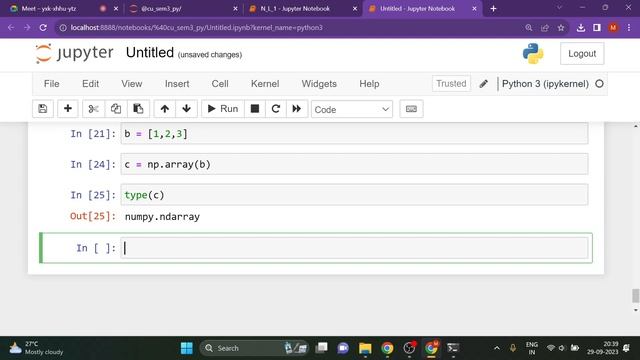Interrupt the kernel with the stop icon

click(255, 109)
